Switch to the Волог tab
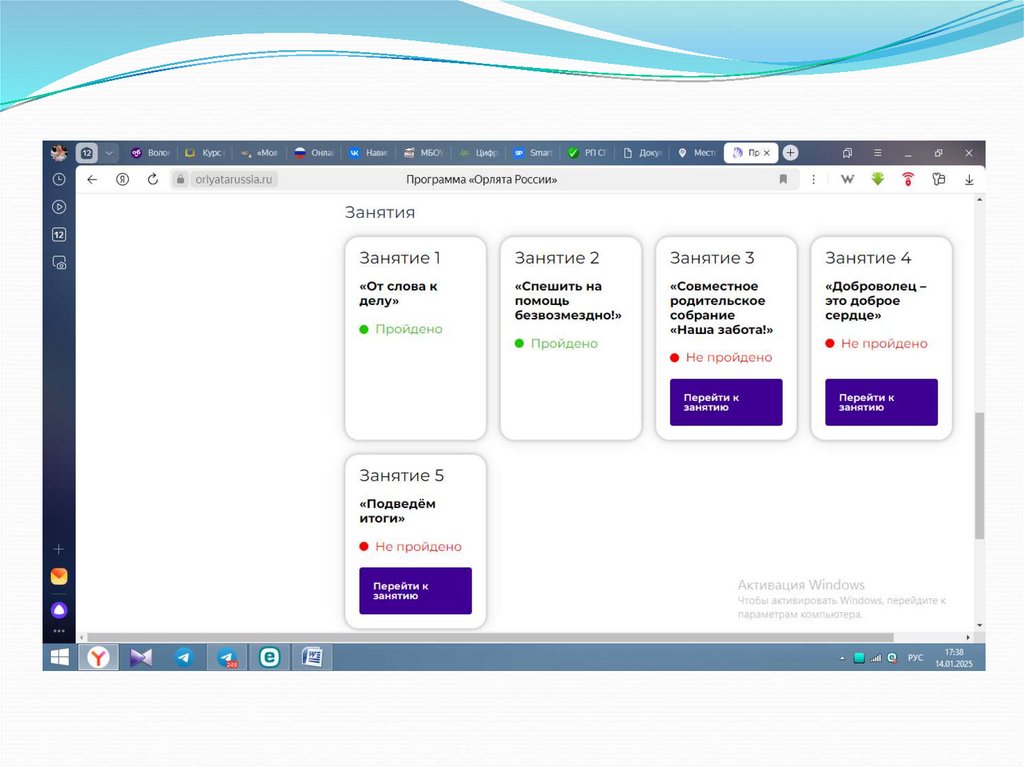1024x767 pixels. (150, 153)
